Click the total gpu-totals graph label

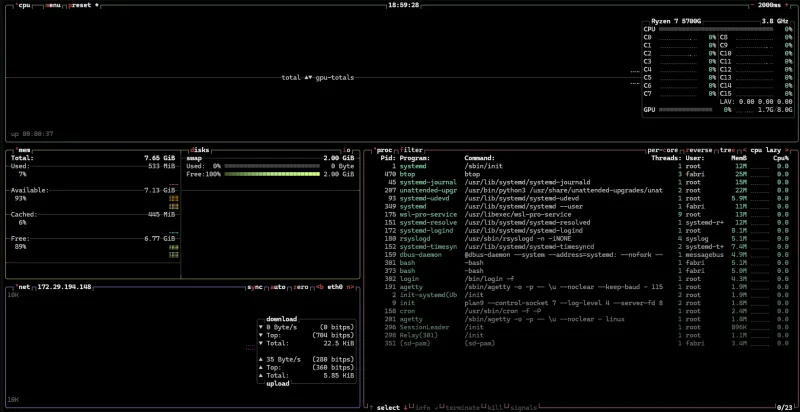318,78
